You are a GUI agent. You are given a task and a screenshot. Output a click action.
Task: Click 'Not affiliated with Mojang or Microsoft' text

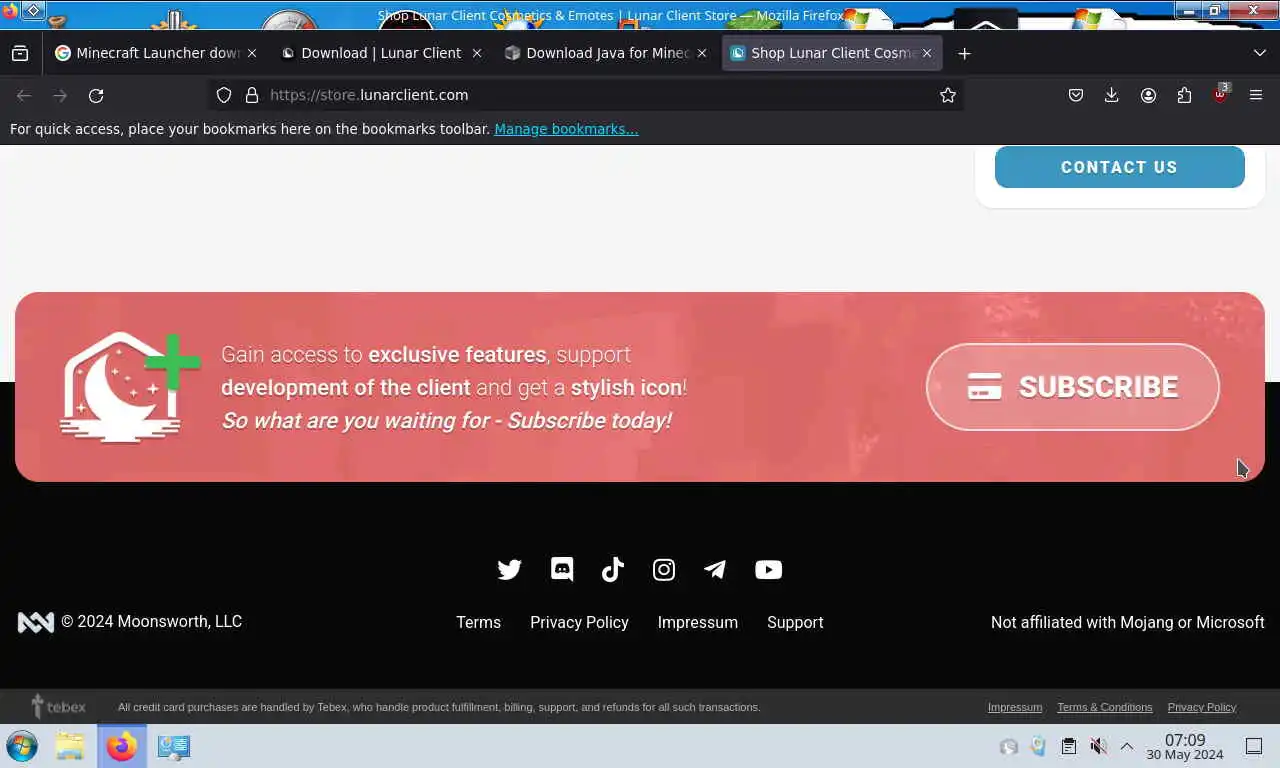[1128, 622]
